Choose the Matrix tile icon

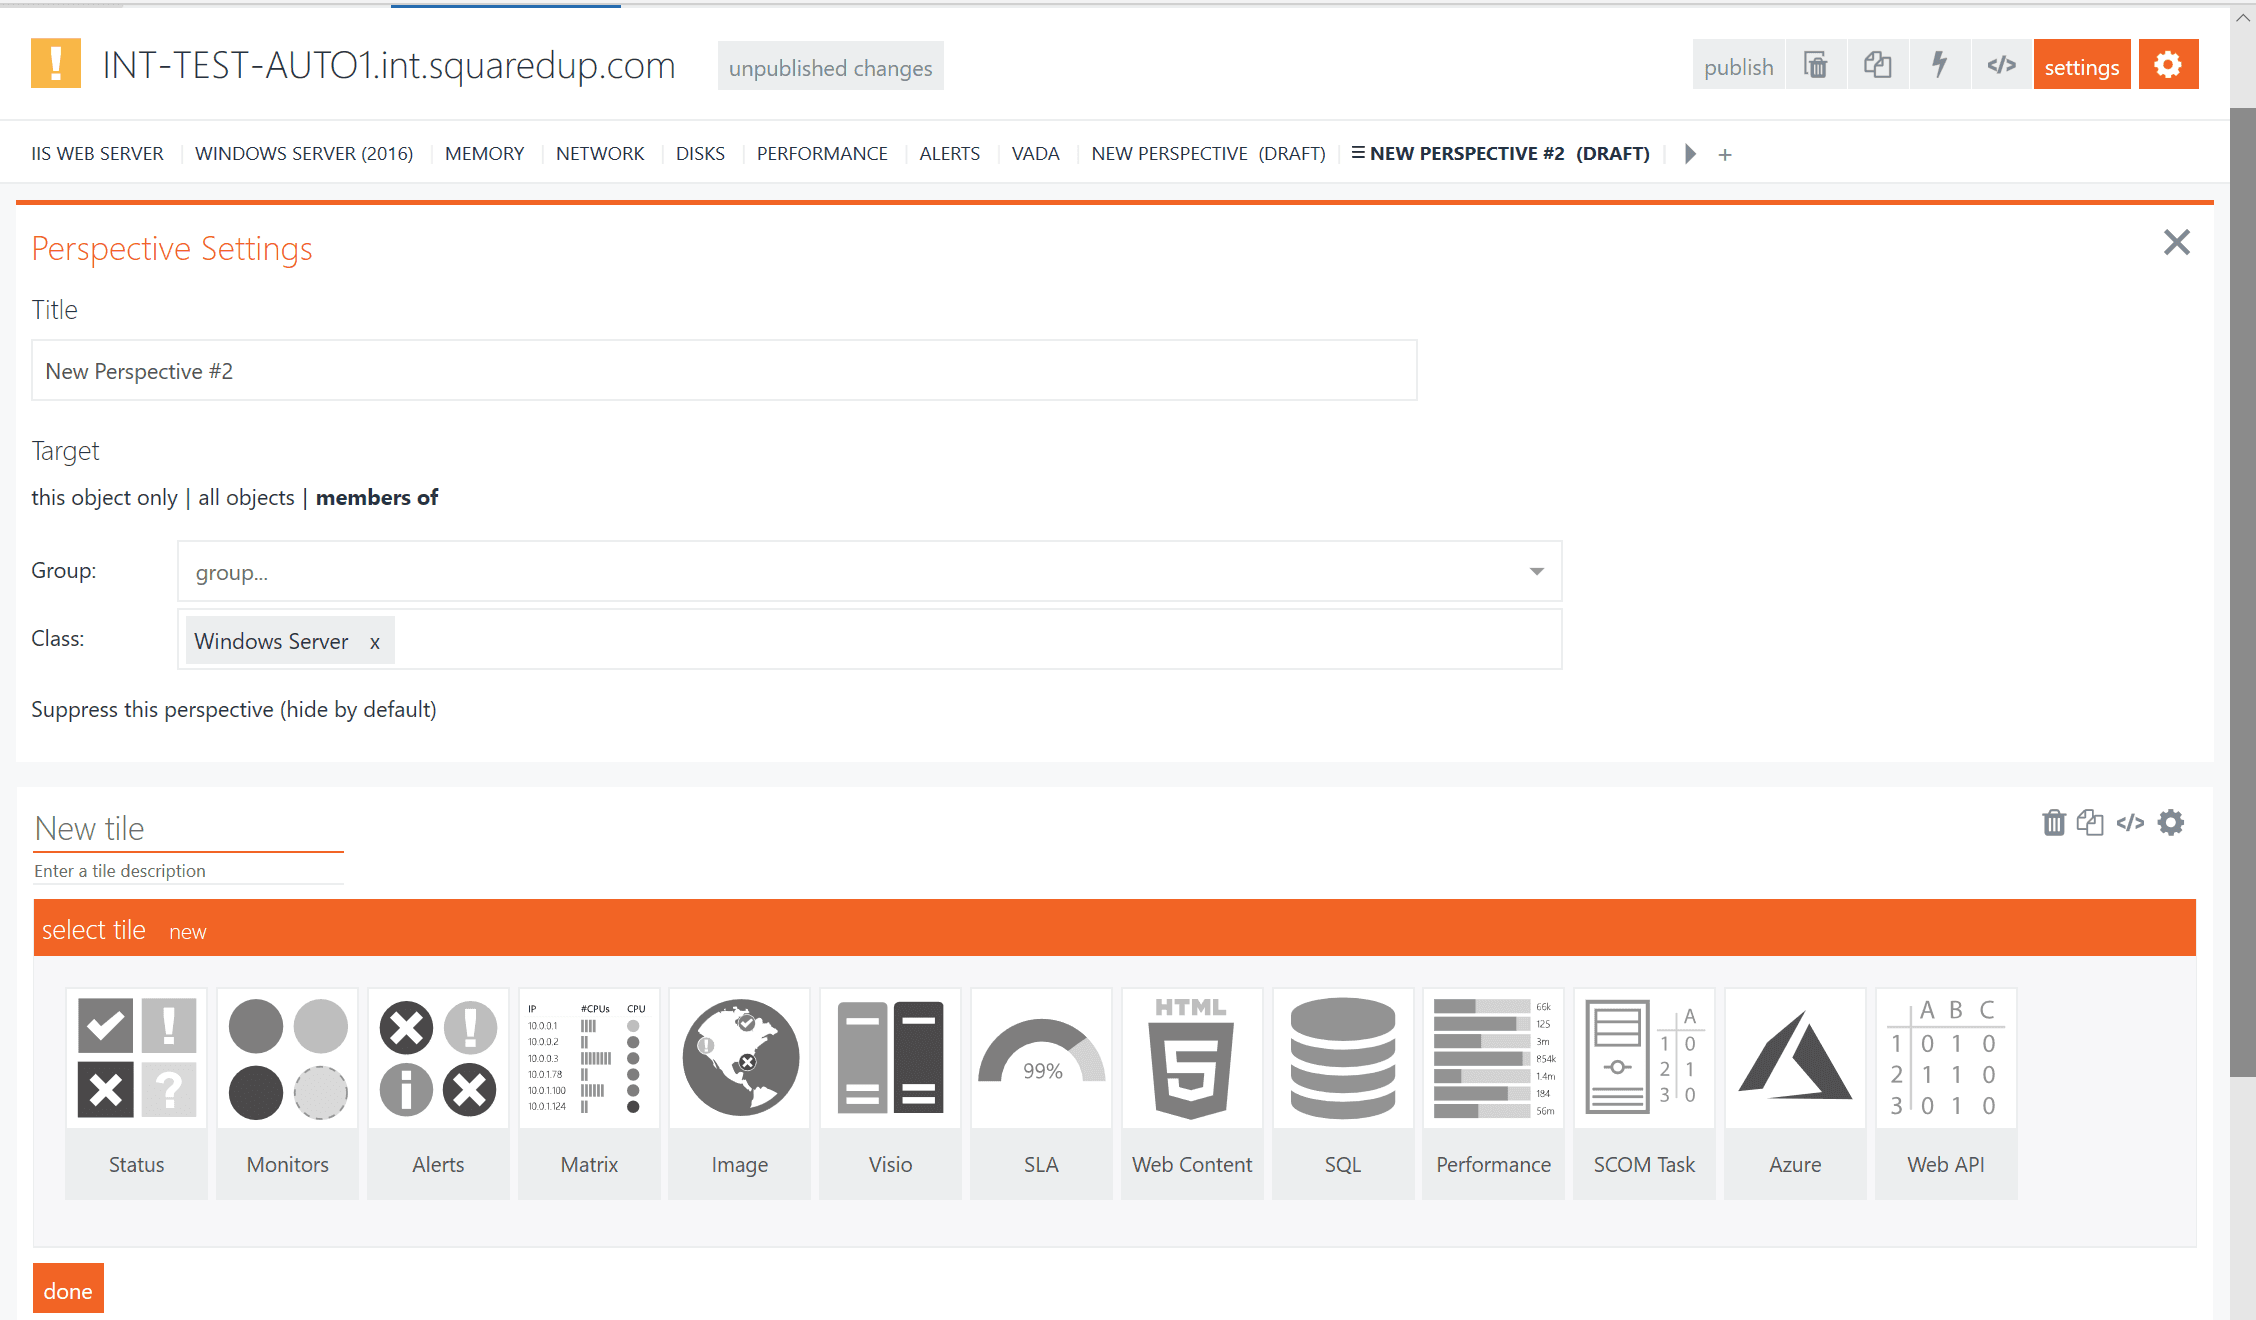coord(589,1091)
